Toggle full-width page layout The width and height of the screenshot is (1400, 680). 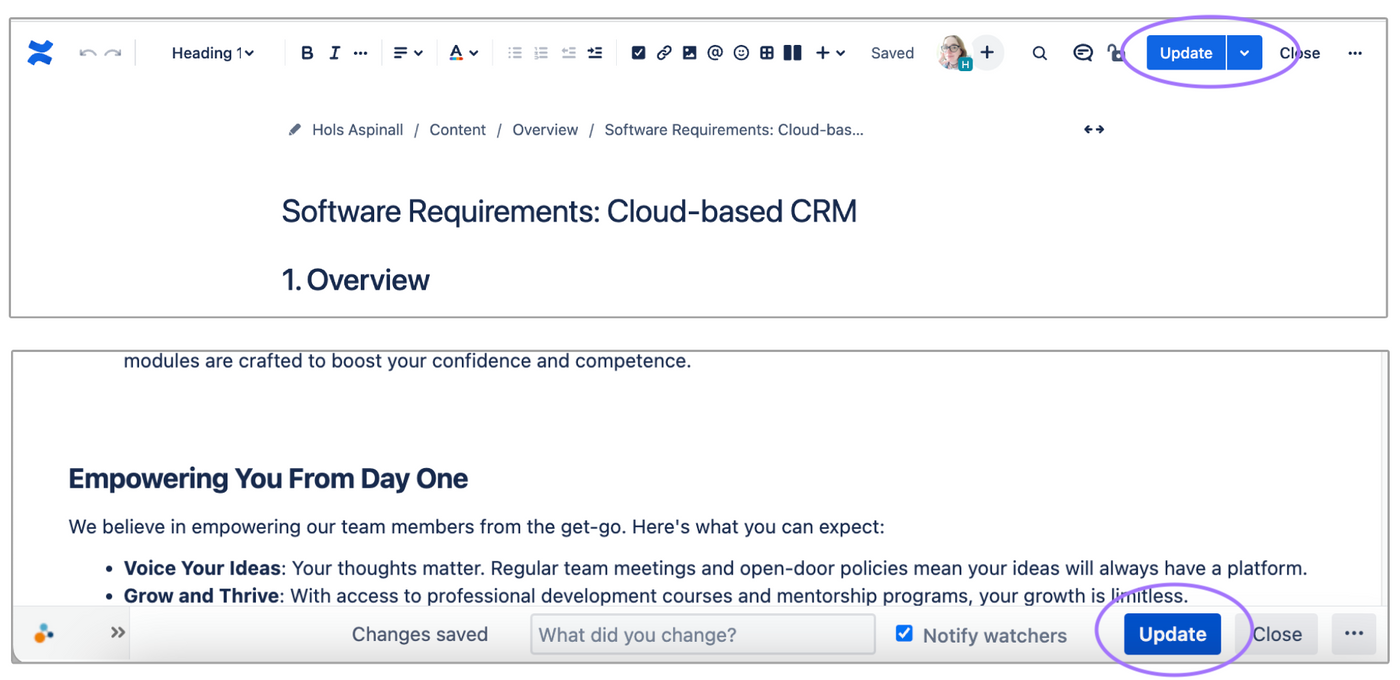1093,129
